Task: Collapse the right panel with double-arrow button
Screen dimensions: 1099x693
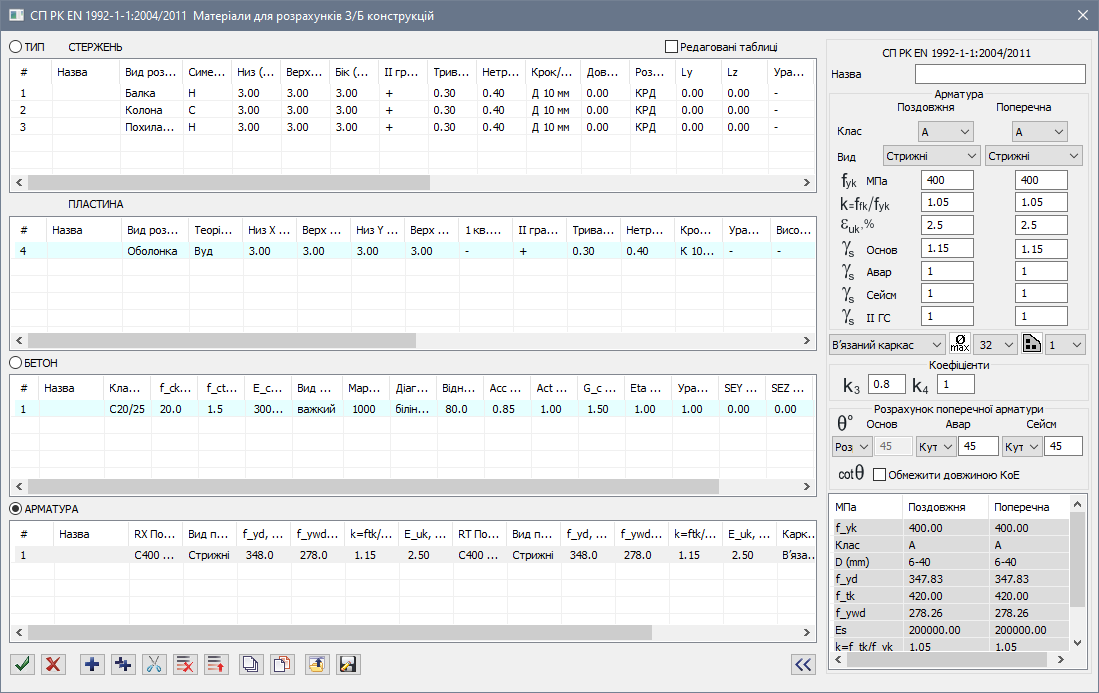Action: point(802,663)
